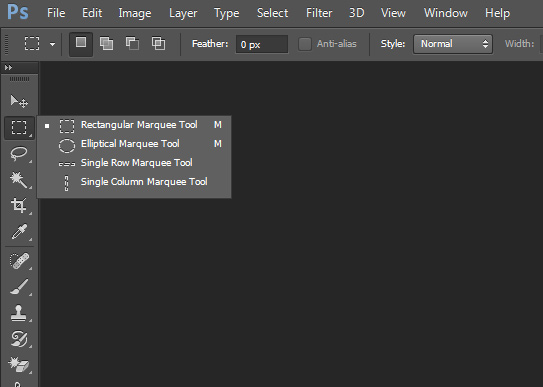Open the Edit menu

click(92, 13)
